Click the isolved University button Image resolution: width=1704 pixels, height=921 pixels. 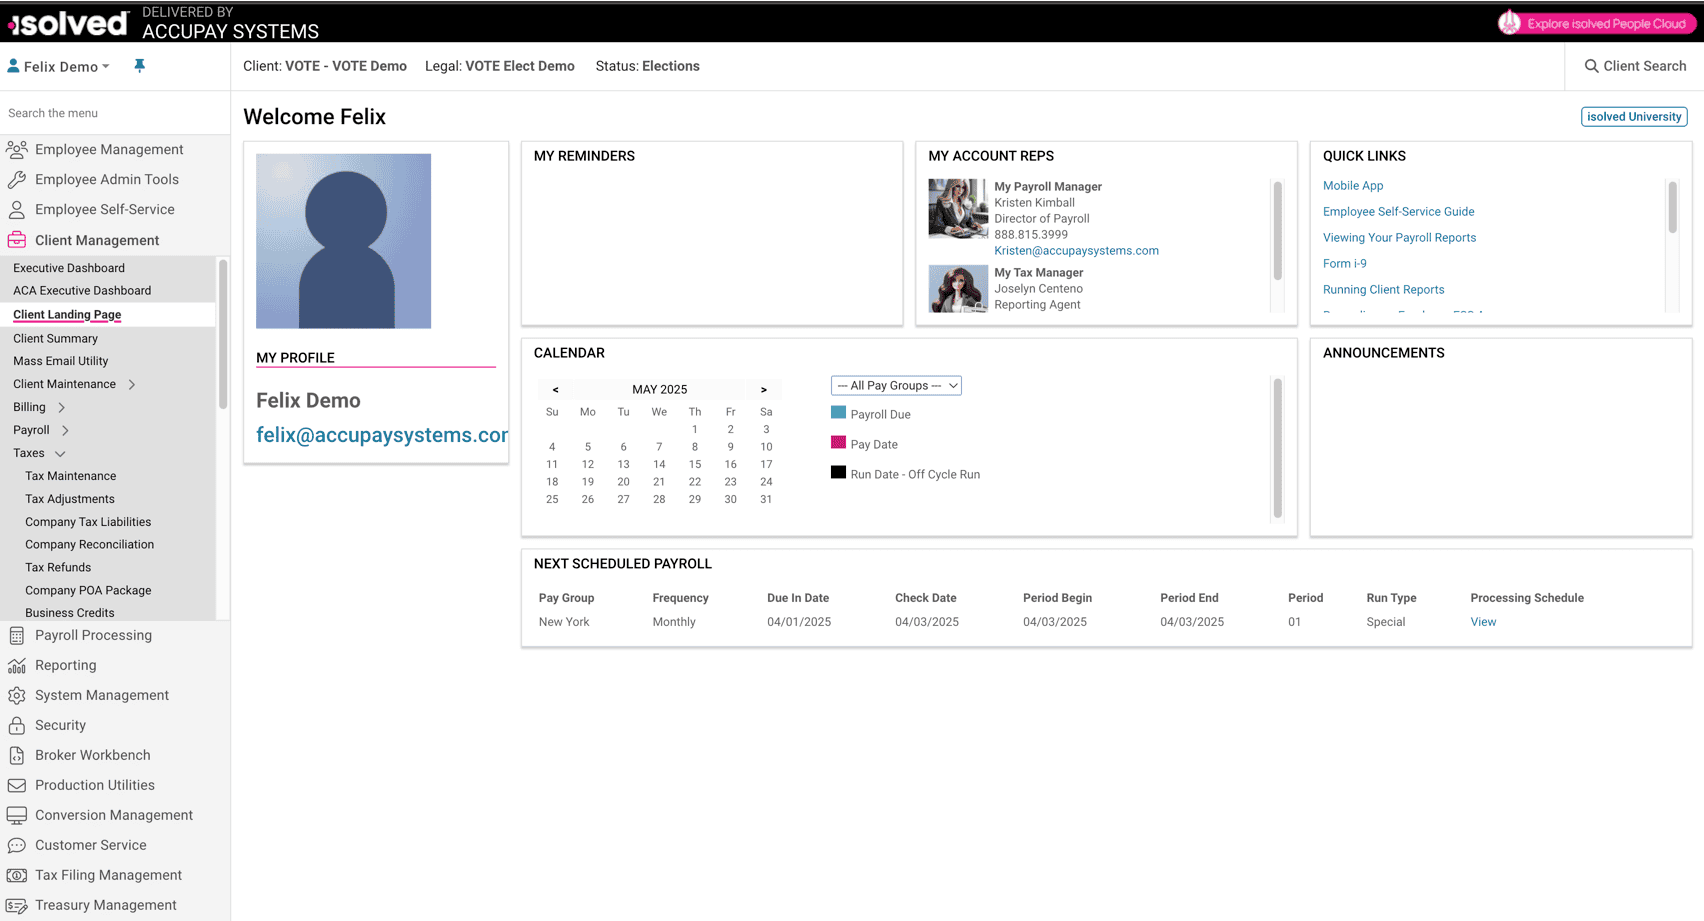tap(1633, 117)
